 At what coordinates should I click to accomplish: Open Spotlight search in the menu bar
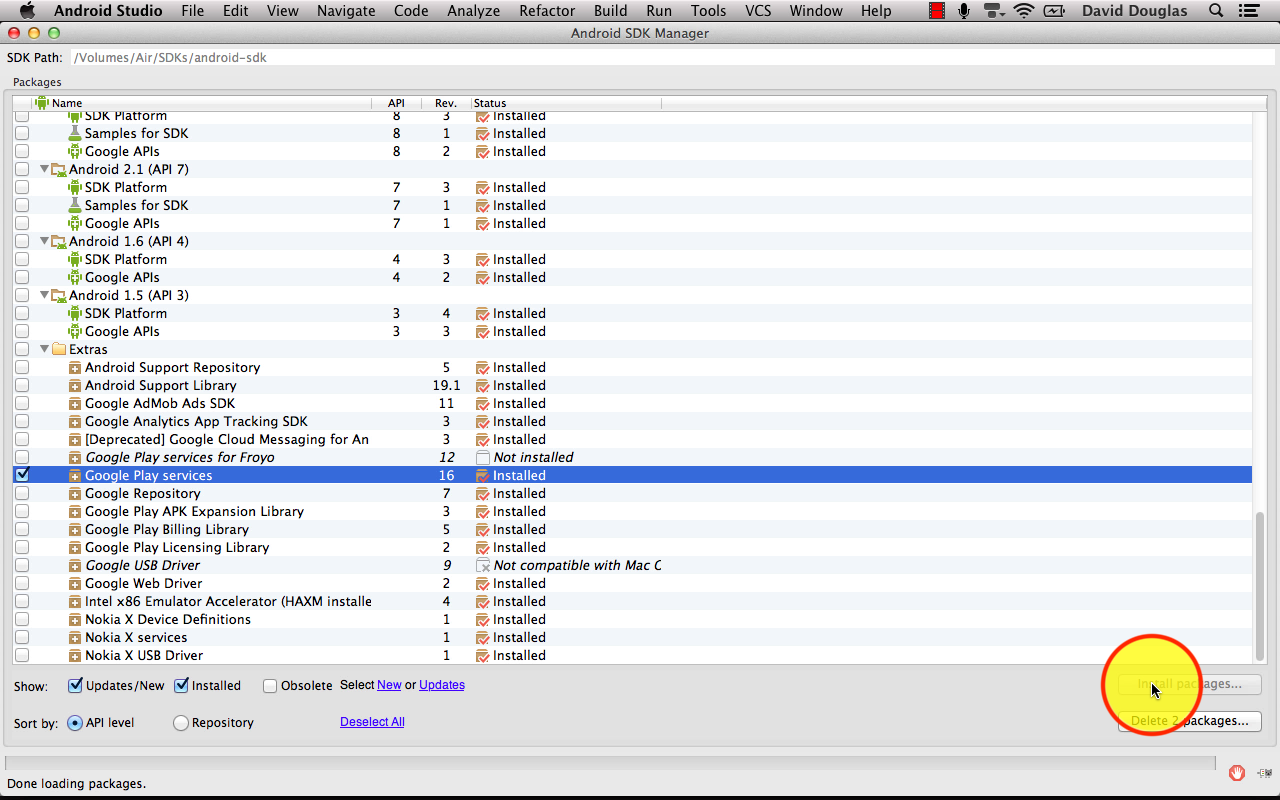pyautogui.click(x=1216, y=11)
